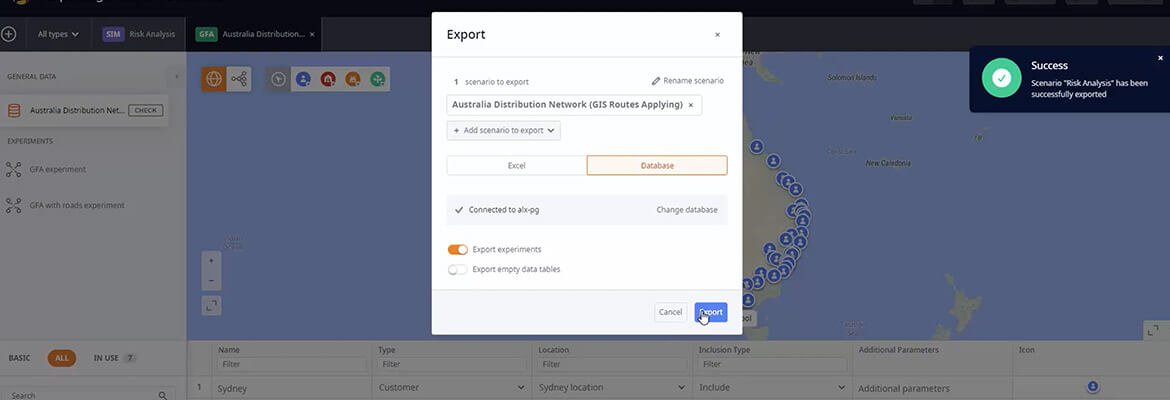Viewport: 1170px width, 400px height.
Task: Click the blue customer icon in map toolbar
Action: 303,78
